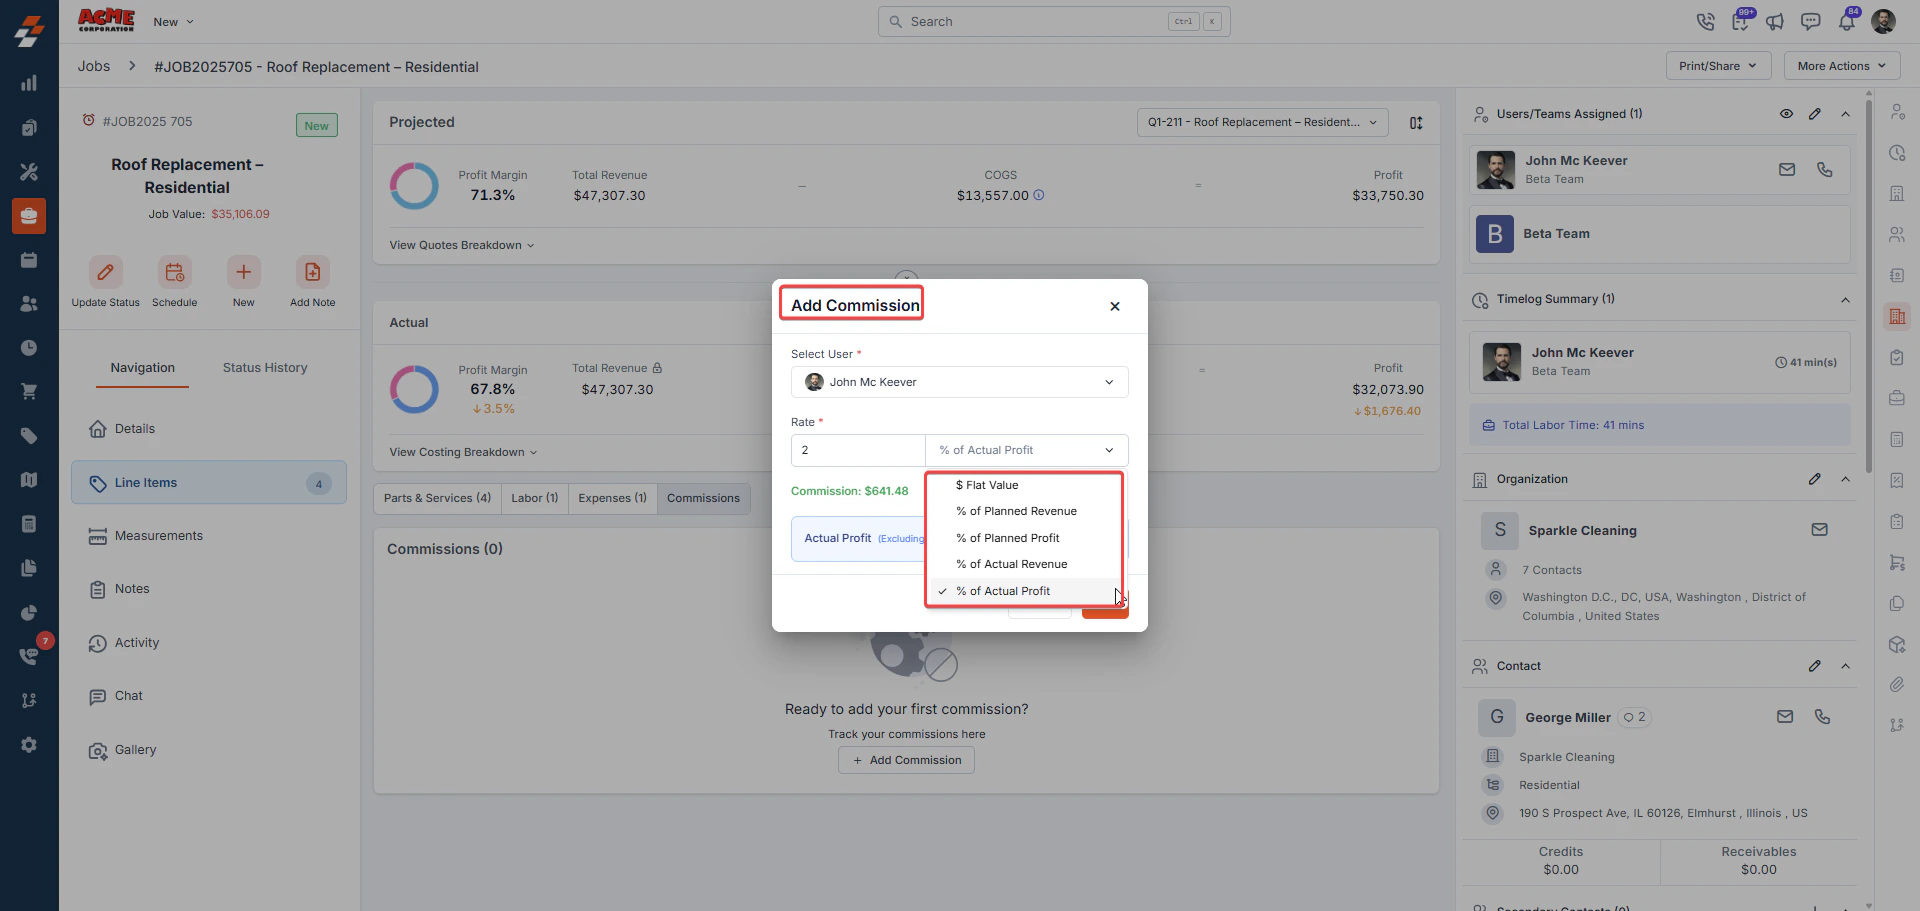Close the Add Commission dialog
This screenshot has height=911, width=1920.
(1115, 306)
